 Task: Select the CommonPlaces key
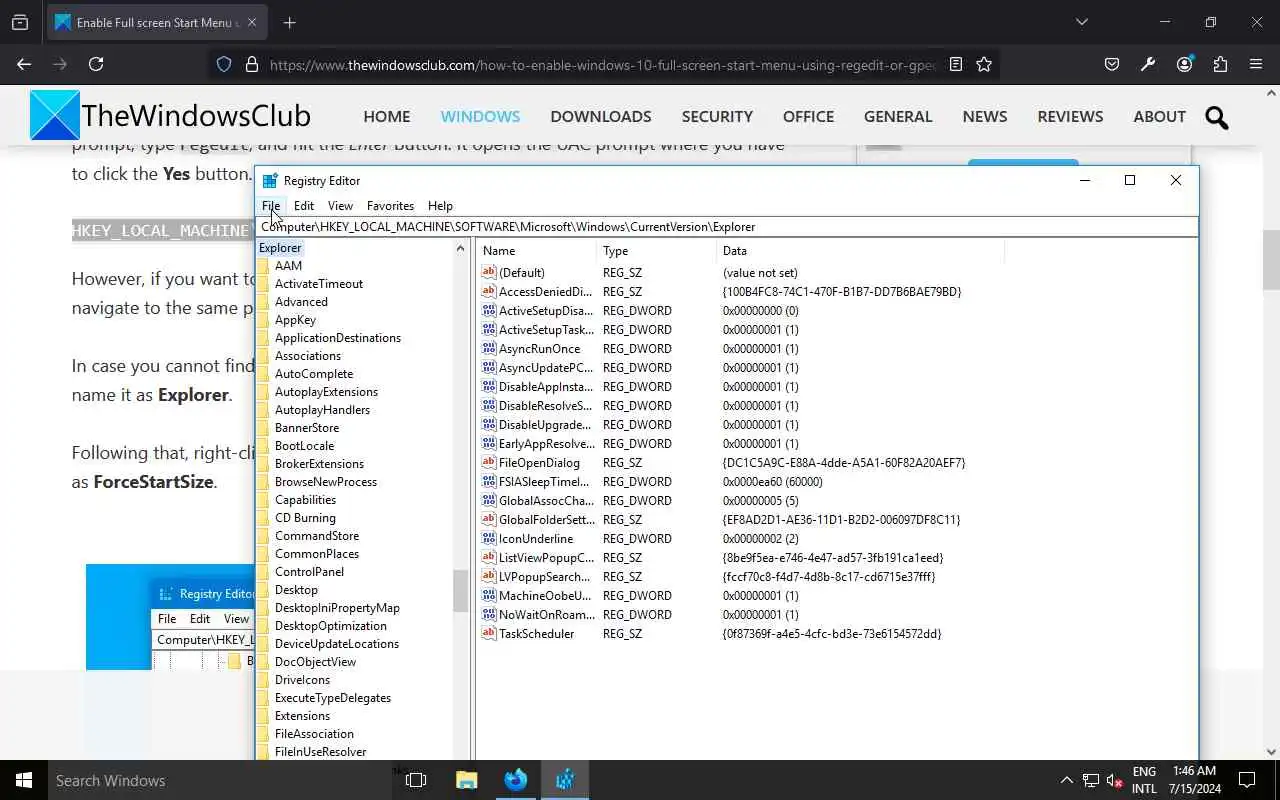coord(317,554)
